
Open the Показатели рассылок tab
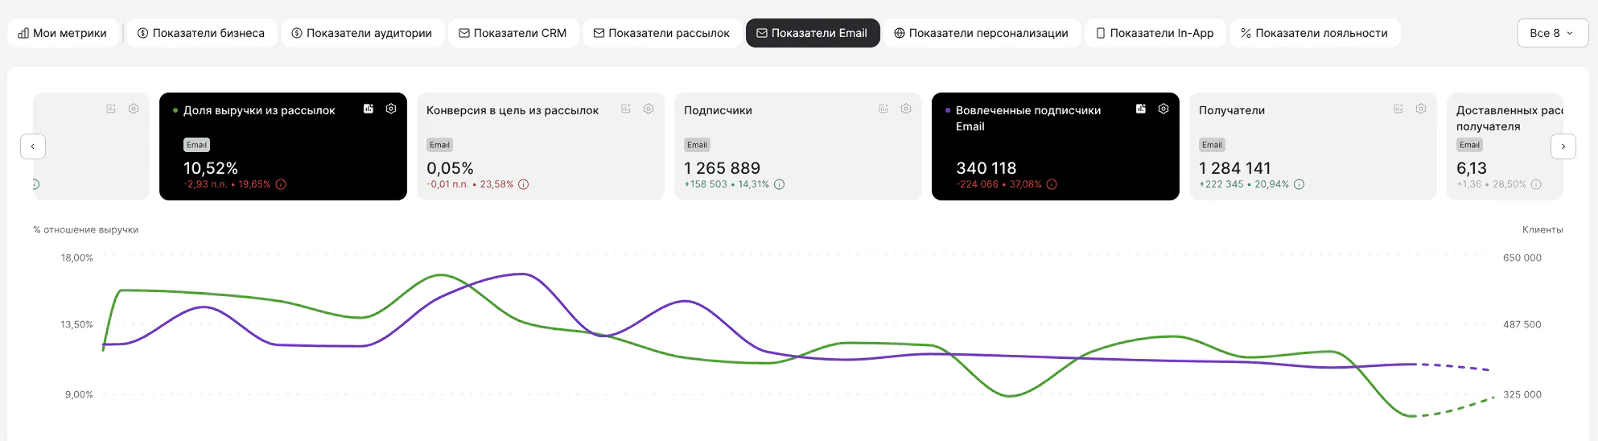pos(662,33)
